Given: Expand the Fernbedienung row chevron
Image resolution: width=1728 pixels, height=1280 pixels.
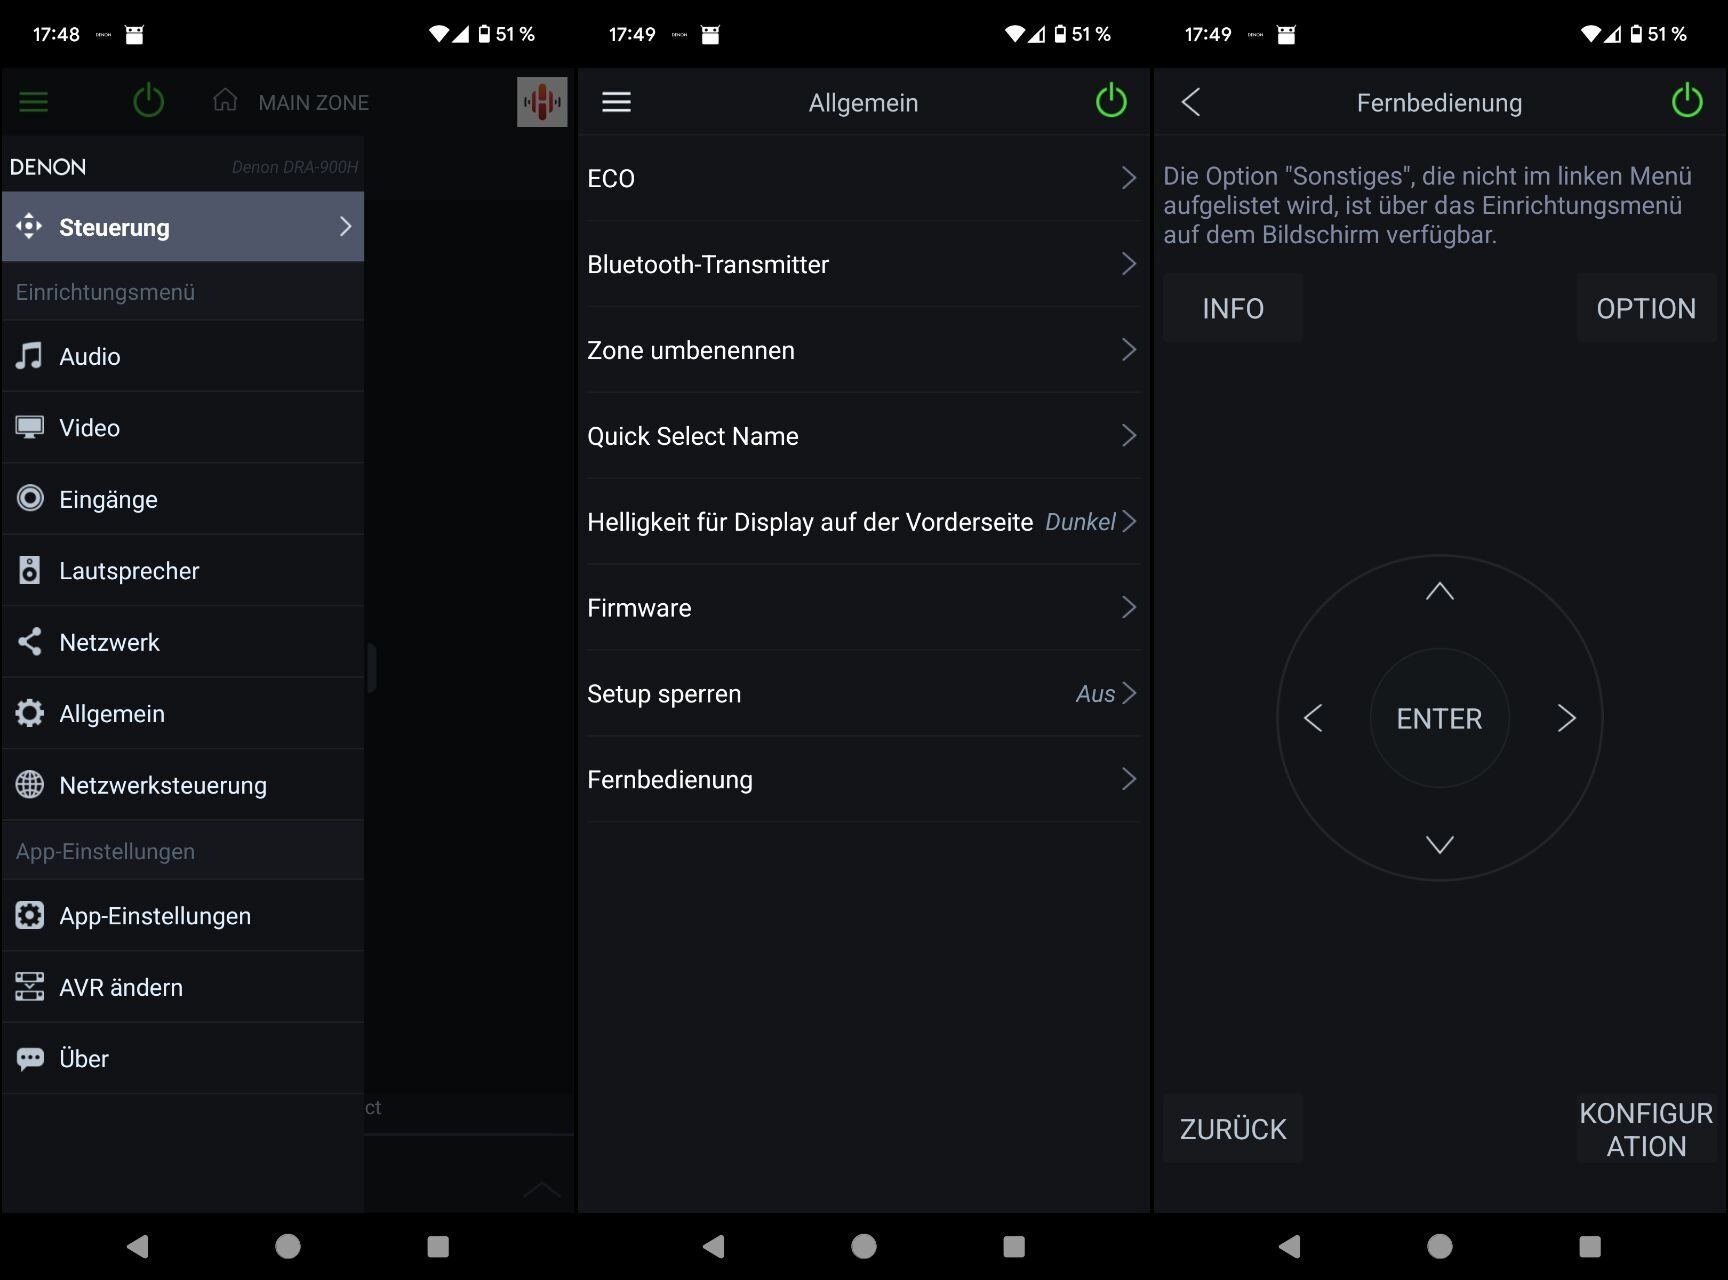Looking at the screenshot, I should (1129, 780).
